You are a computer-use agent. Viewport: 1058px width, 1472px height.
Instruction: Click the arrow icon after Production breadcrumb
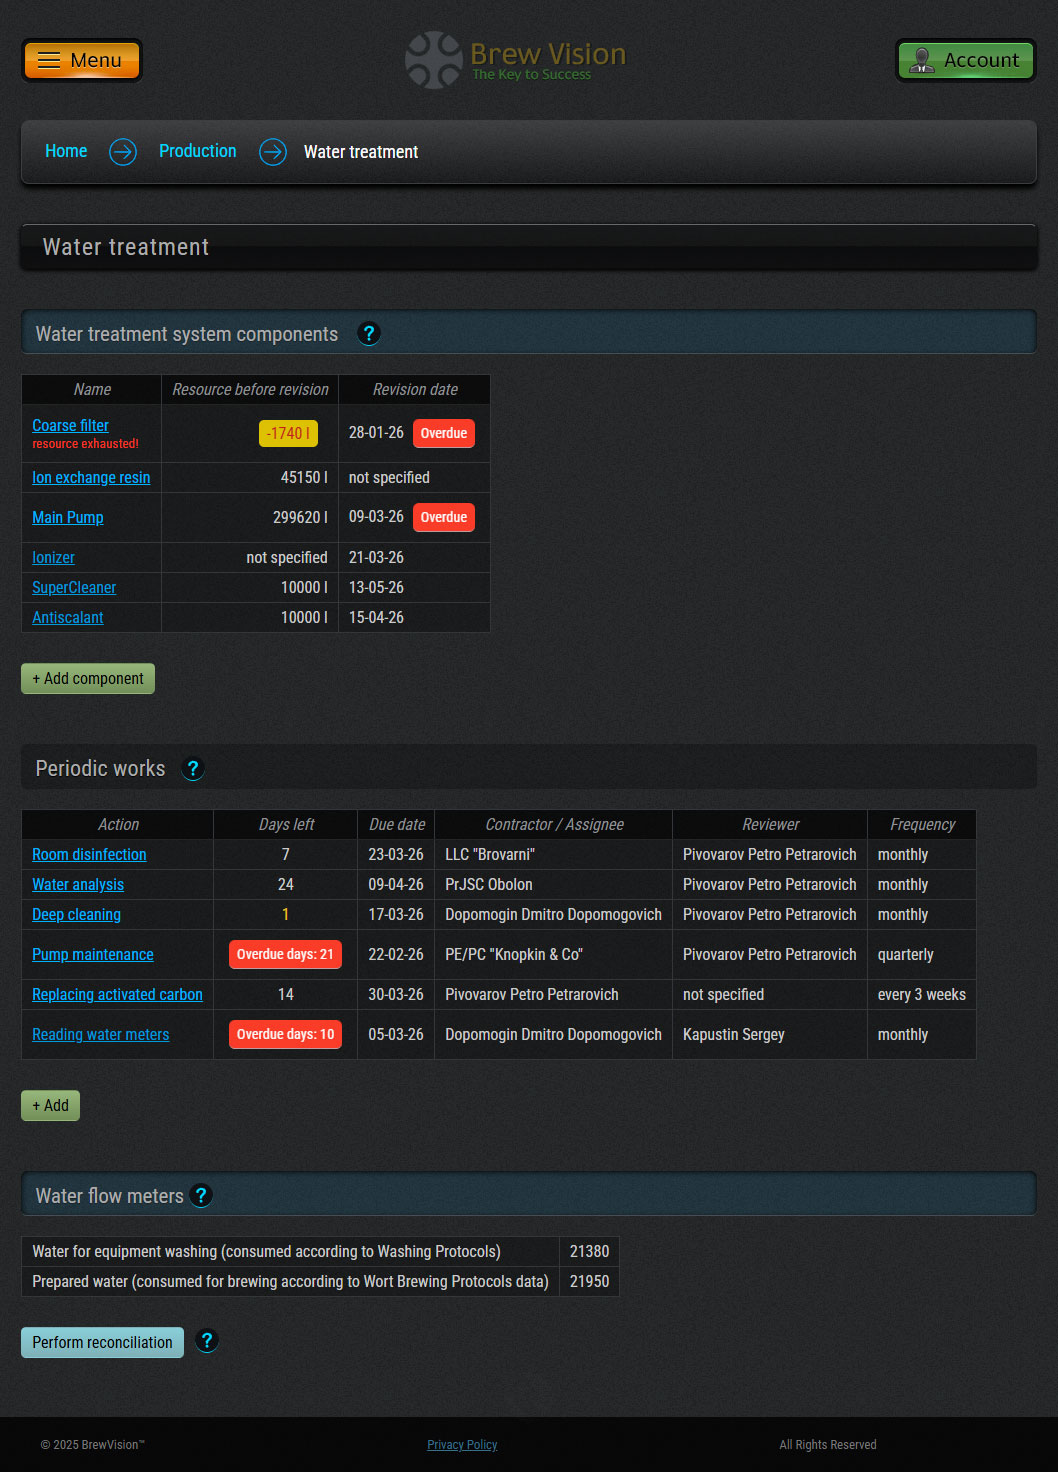pyautogui.click(x=272, y=152)
